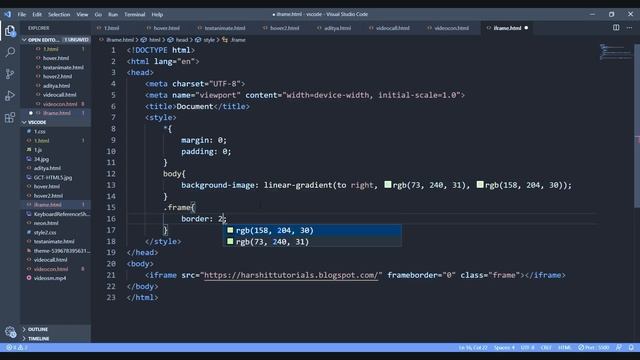
Task: Open the Source Control view icon
Action: (10, 74)
